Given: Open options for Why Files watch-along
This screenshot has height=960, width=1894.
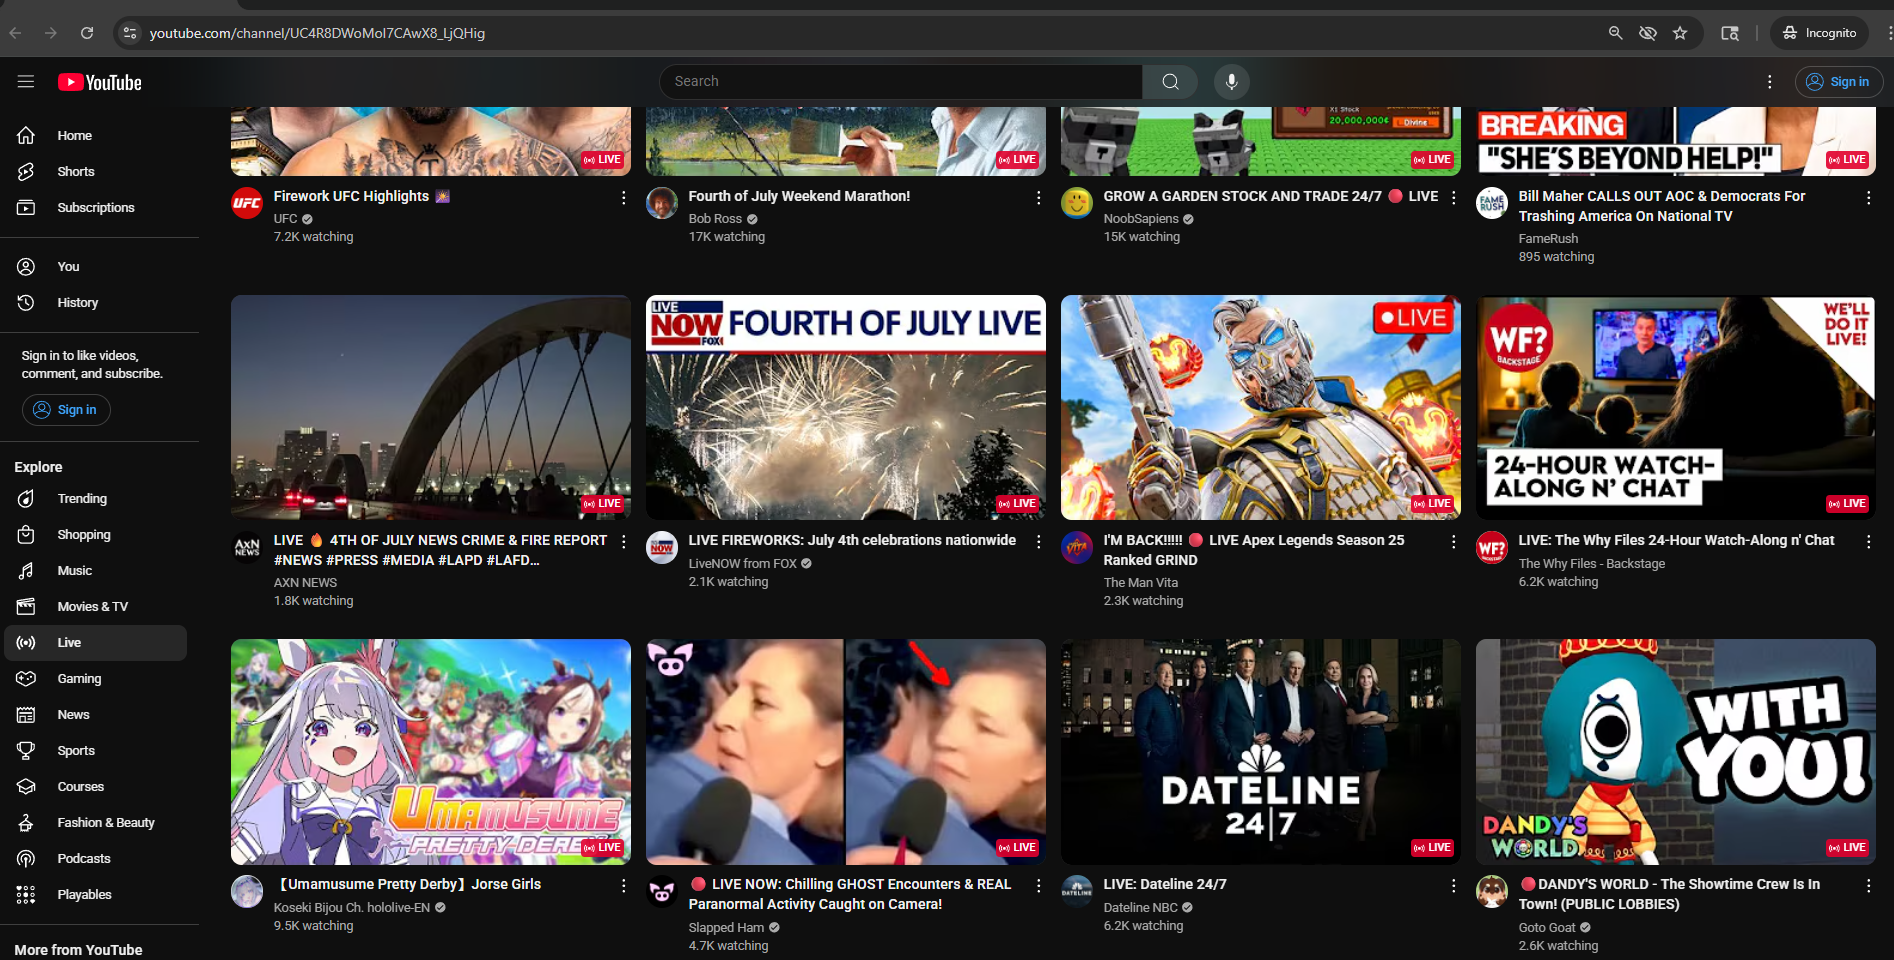Looking at the screenshot, I should point(1868,542).
